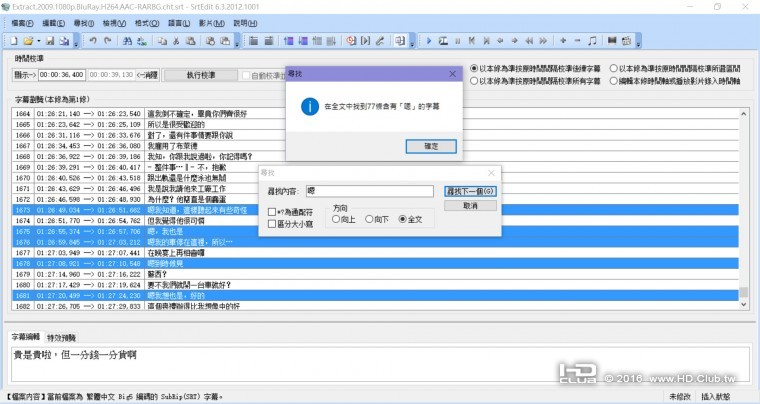Click the binoculars Find icon

click(x=127, y=41)
